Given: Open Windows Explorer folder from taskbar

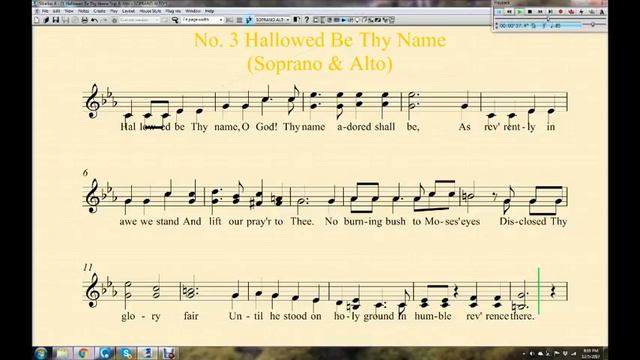Looking at the screenshot, I should pyautogui.click(x=62, y=353).
